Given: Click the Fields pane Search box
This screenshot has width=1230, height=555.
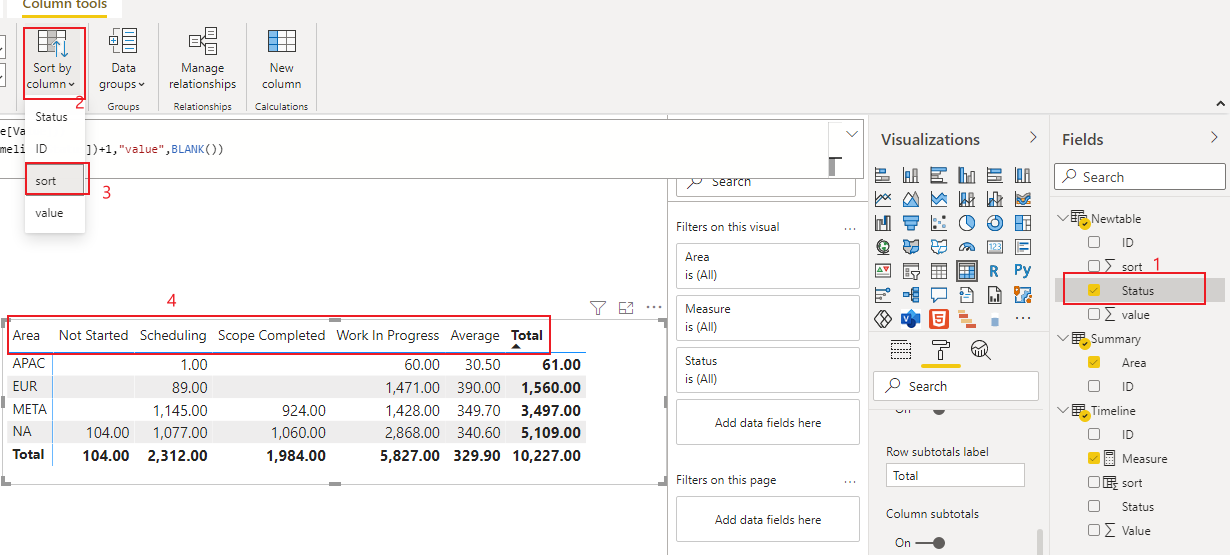Looking at the screenshot, I should [1140, 177].
